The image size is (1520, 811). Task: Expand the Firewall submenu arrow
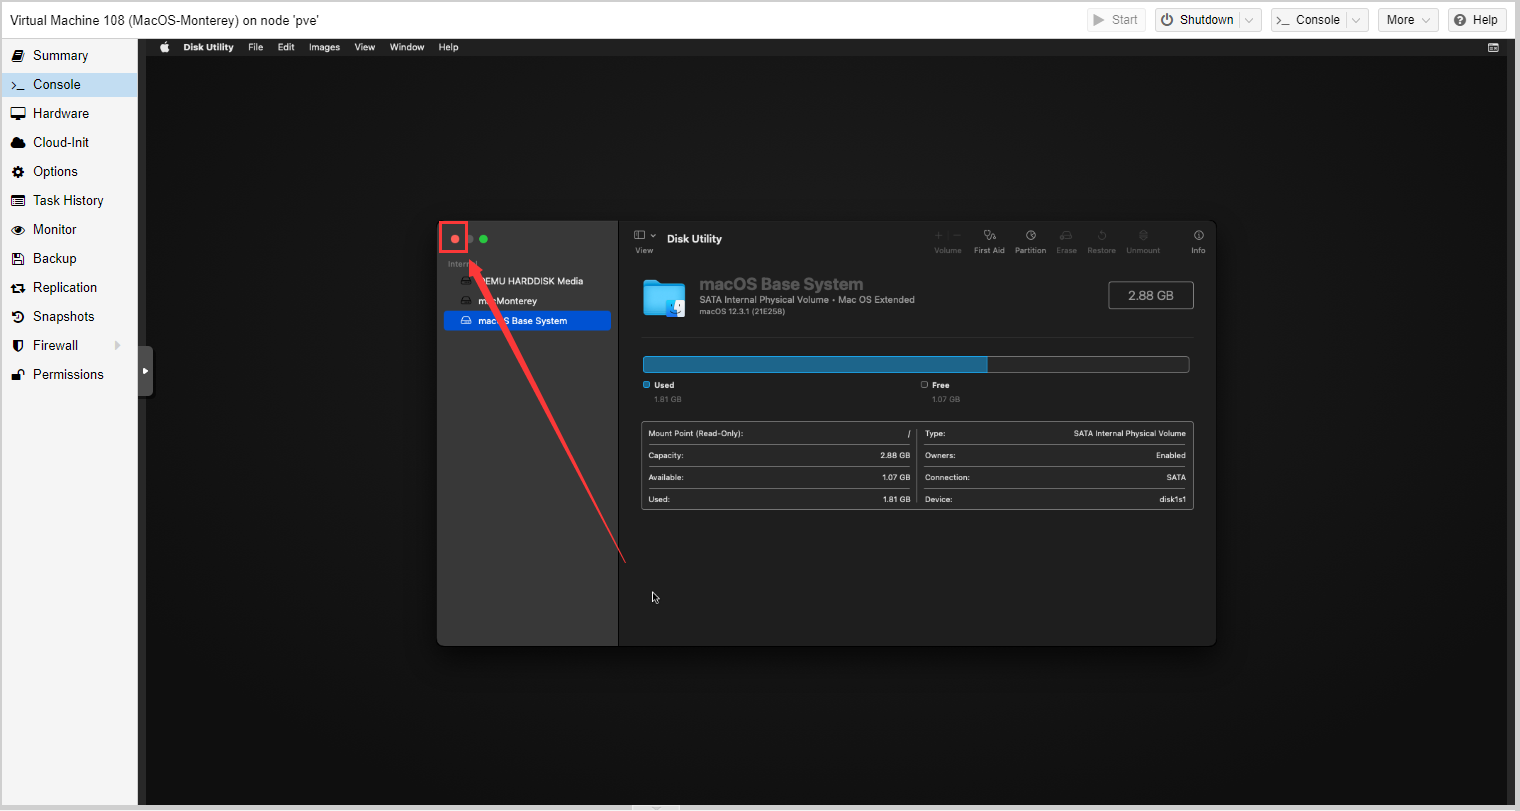(x=118, y=345)
